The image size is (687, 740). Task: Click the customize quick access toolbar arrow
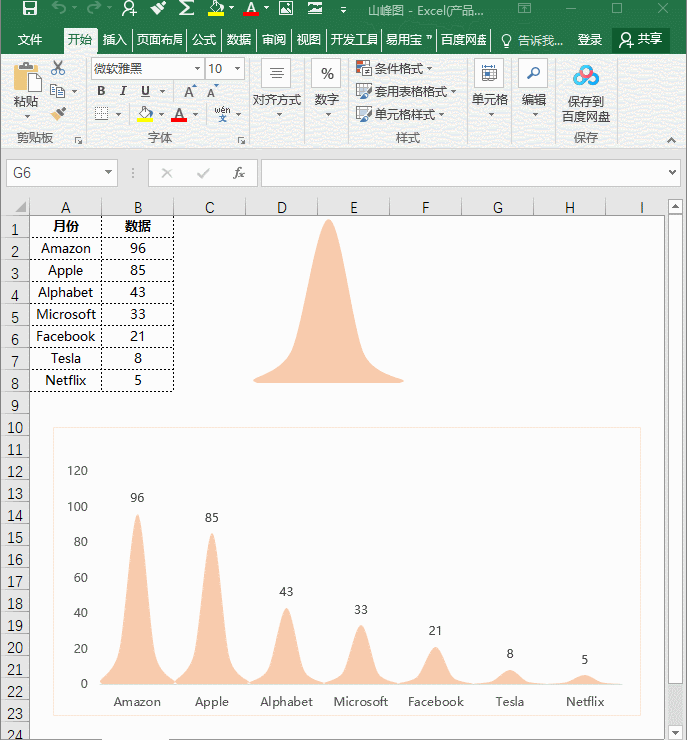tap(343, 9)
